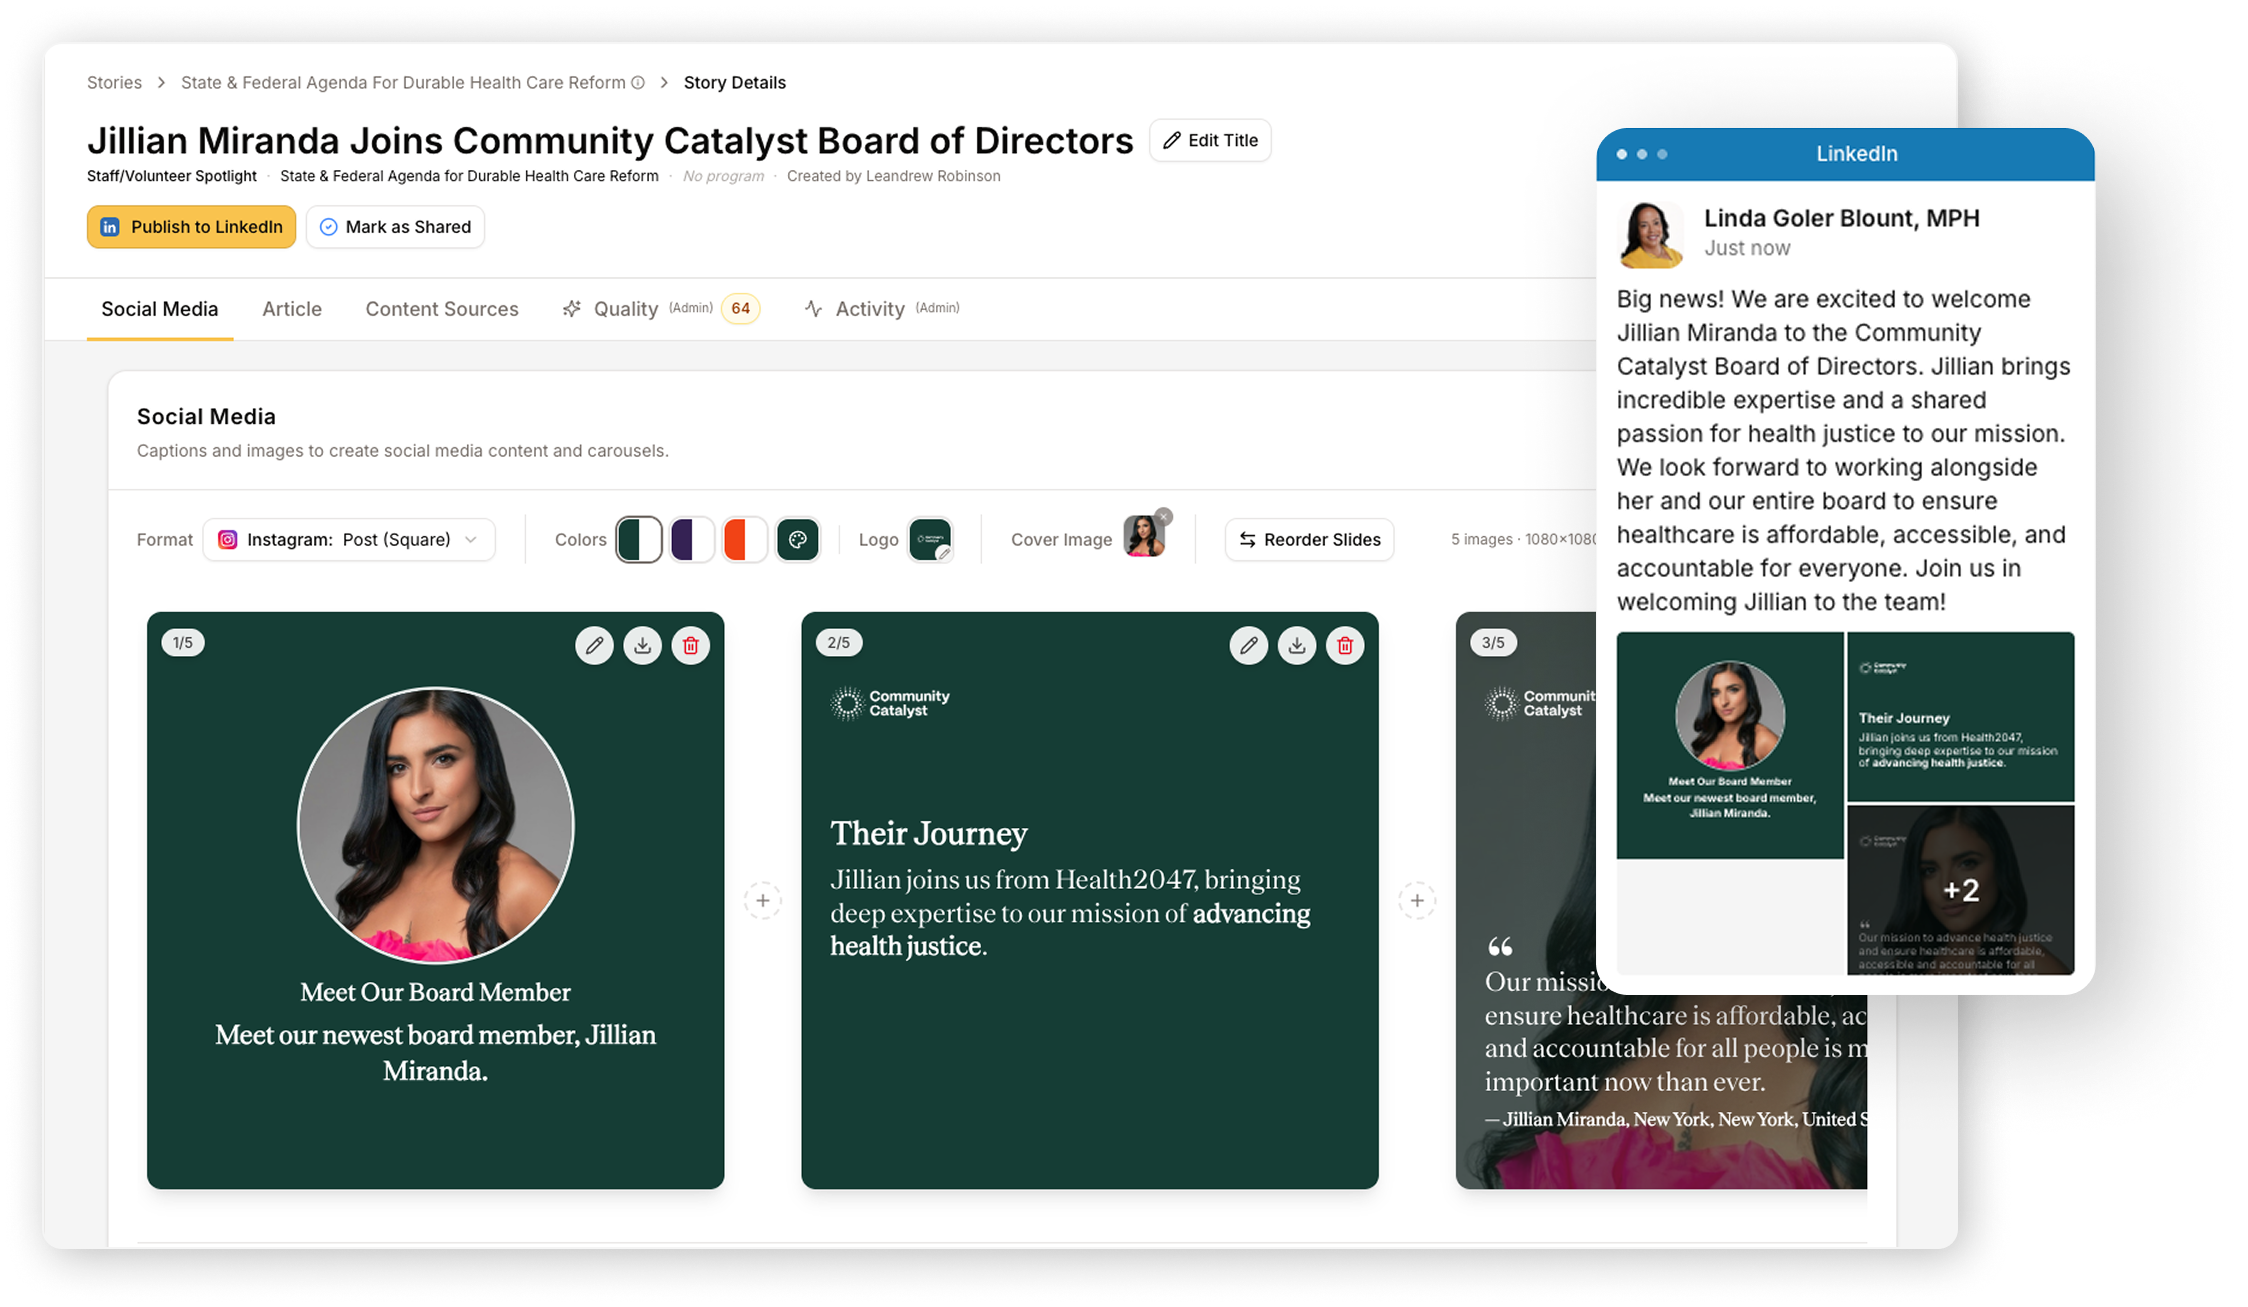Click the 1/5 slide counter badge

183,643
